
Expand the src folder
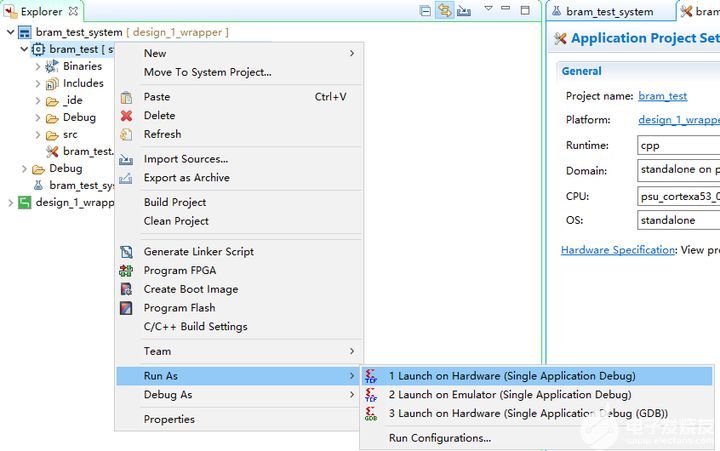(x=38, y=135)
